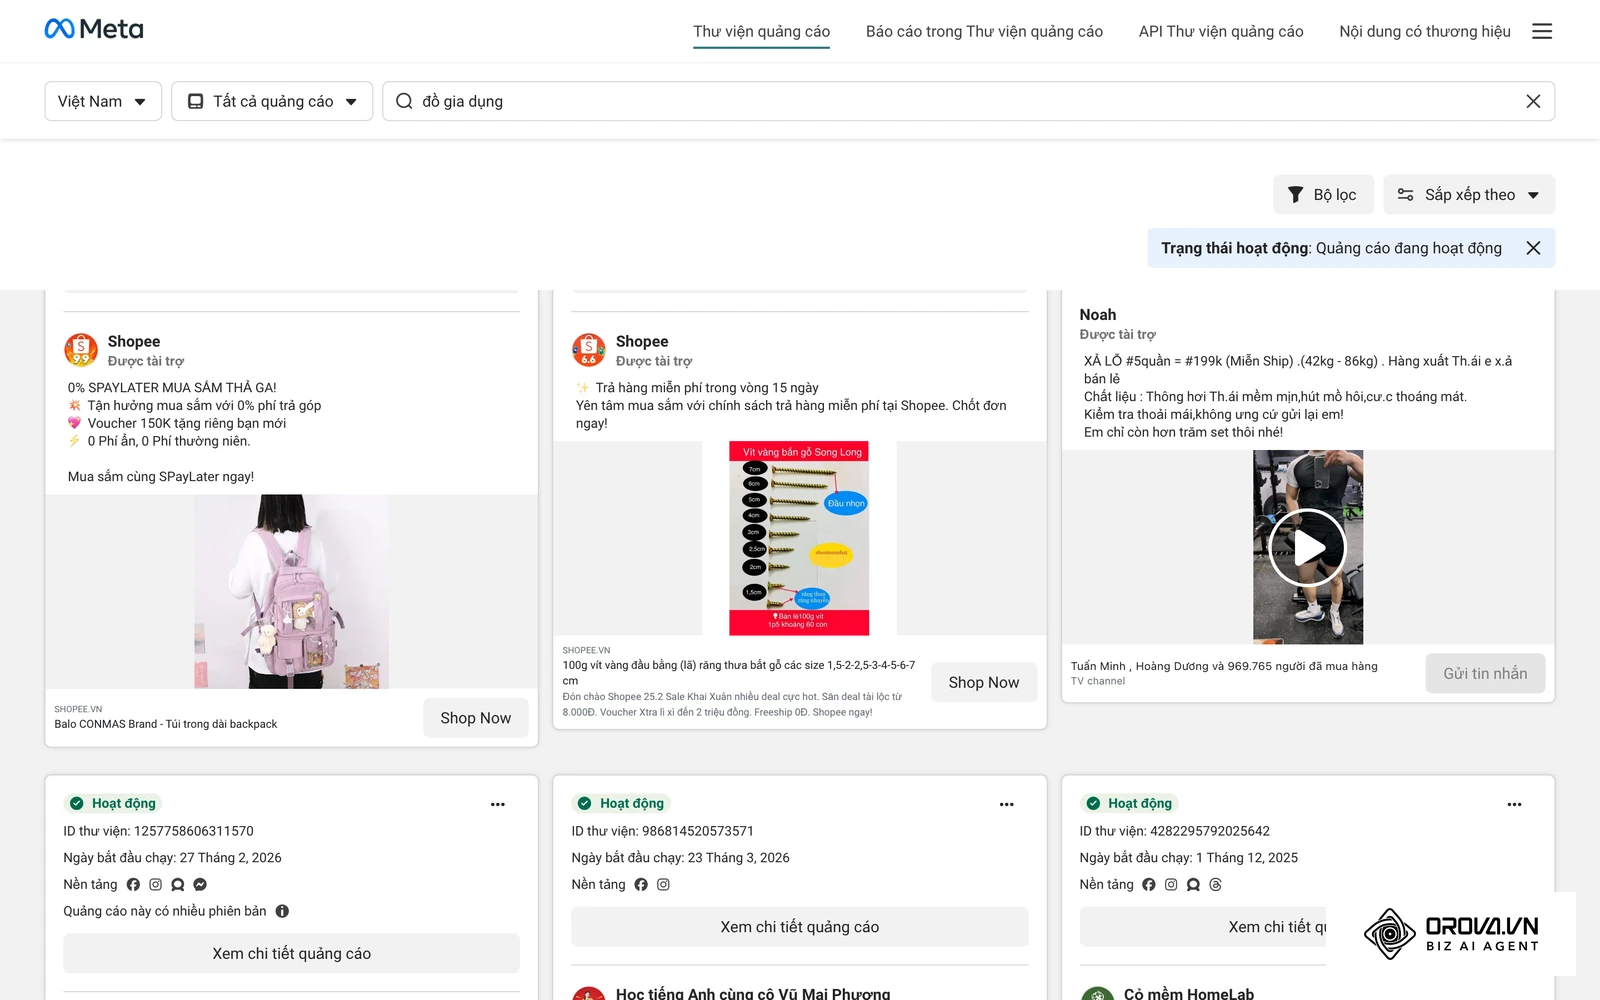The image size is (1600, 1000).
Task: Click Audience Network icon on ad 4282295792025642
Action: coord(1193,884)
